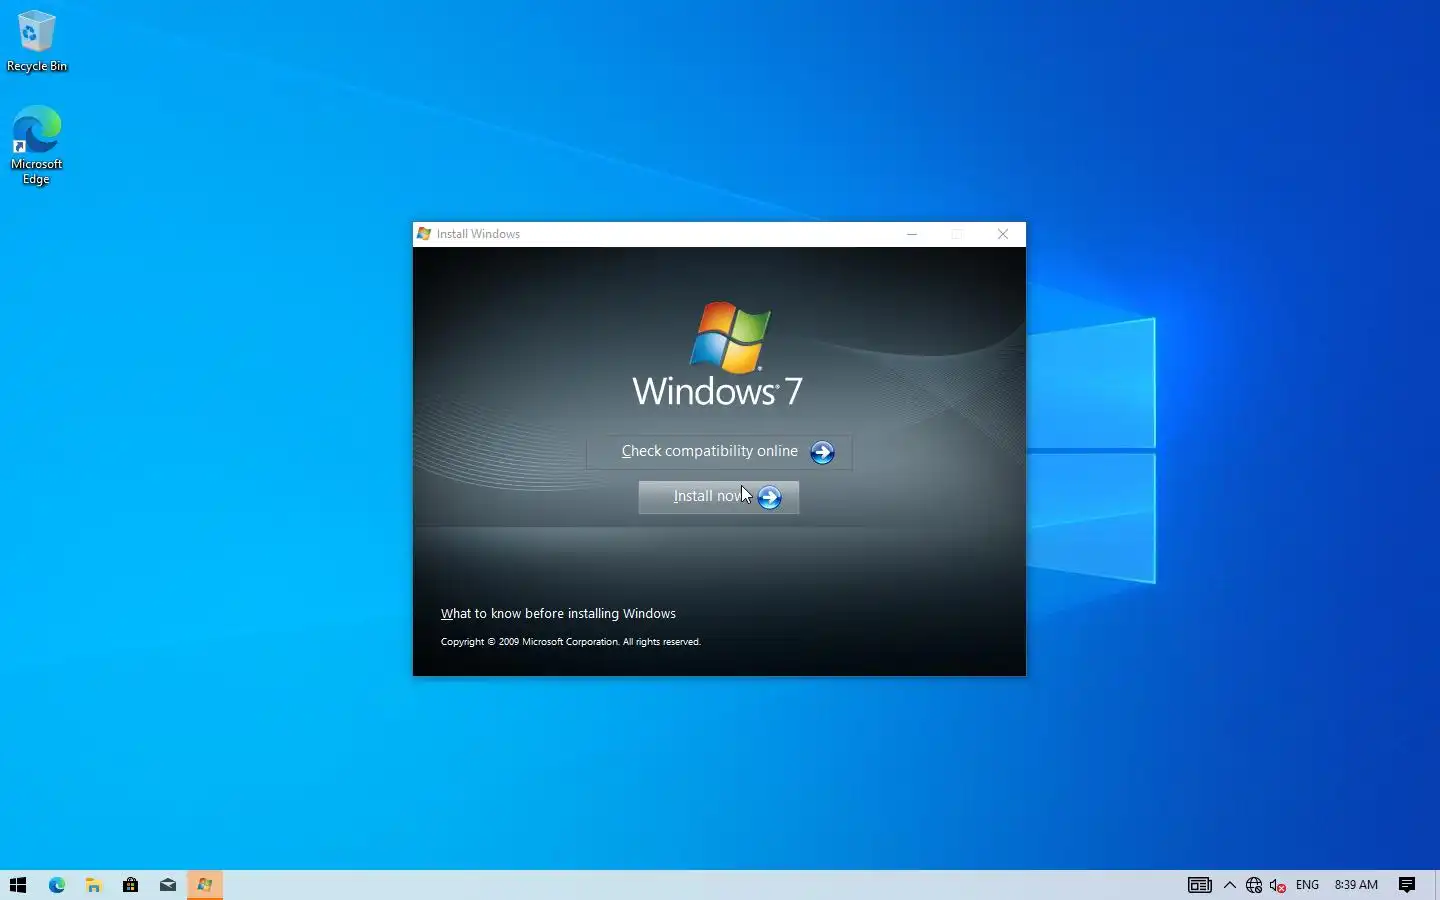Open the network status tray icon
The height and width of the screenshot is (900, 1440).
point(1254,885)
